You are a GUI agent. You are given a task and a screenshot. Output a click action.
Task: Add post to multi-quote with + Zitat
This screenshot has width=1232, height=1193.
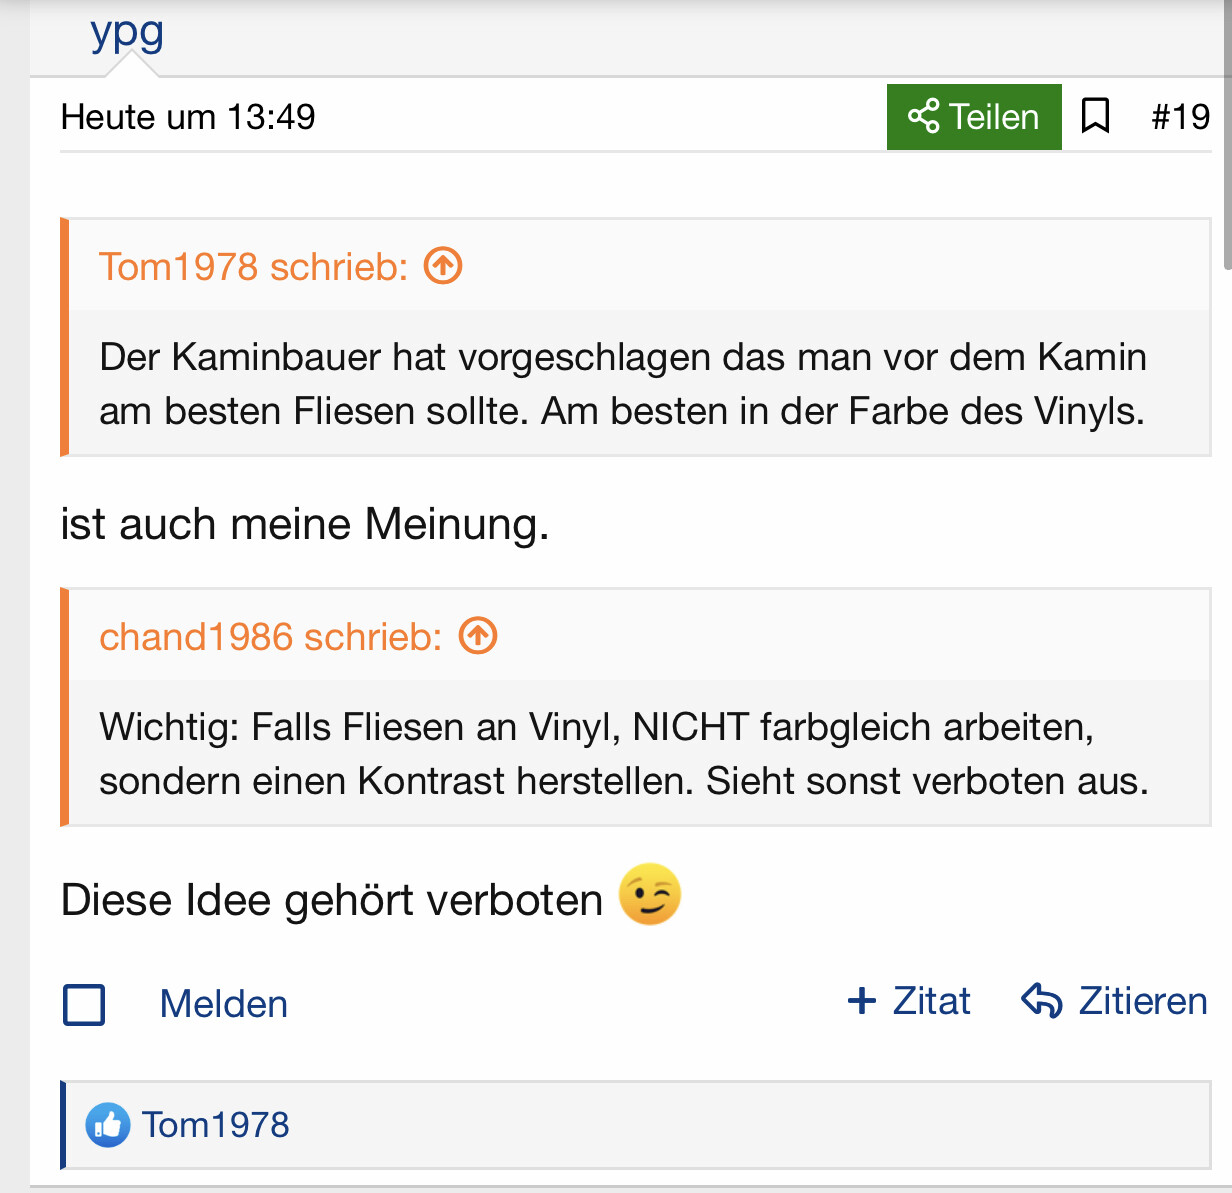tap(909, 1001)
